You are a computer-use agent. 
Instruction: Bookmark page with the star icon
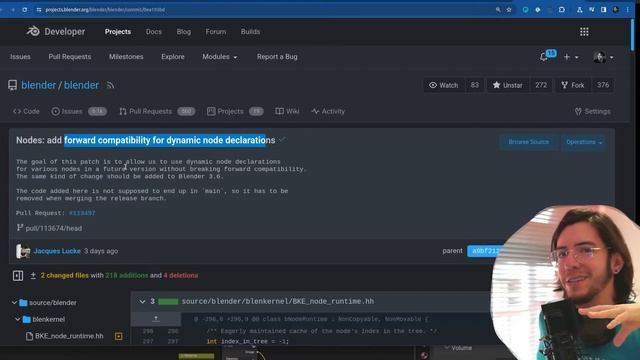(x=509, y=9)
